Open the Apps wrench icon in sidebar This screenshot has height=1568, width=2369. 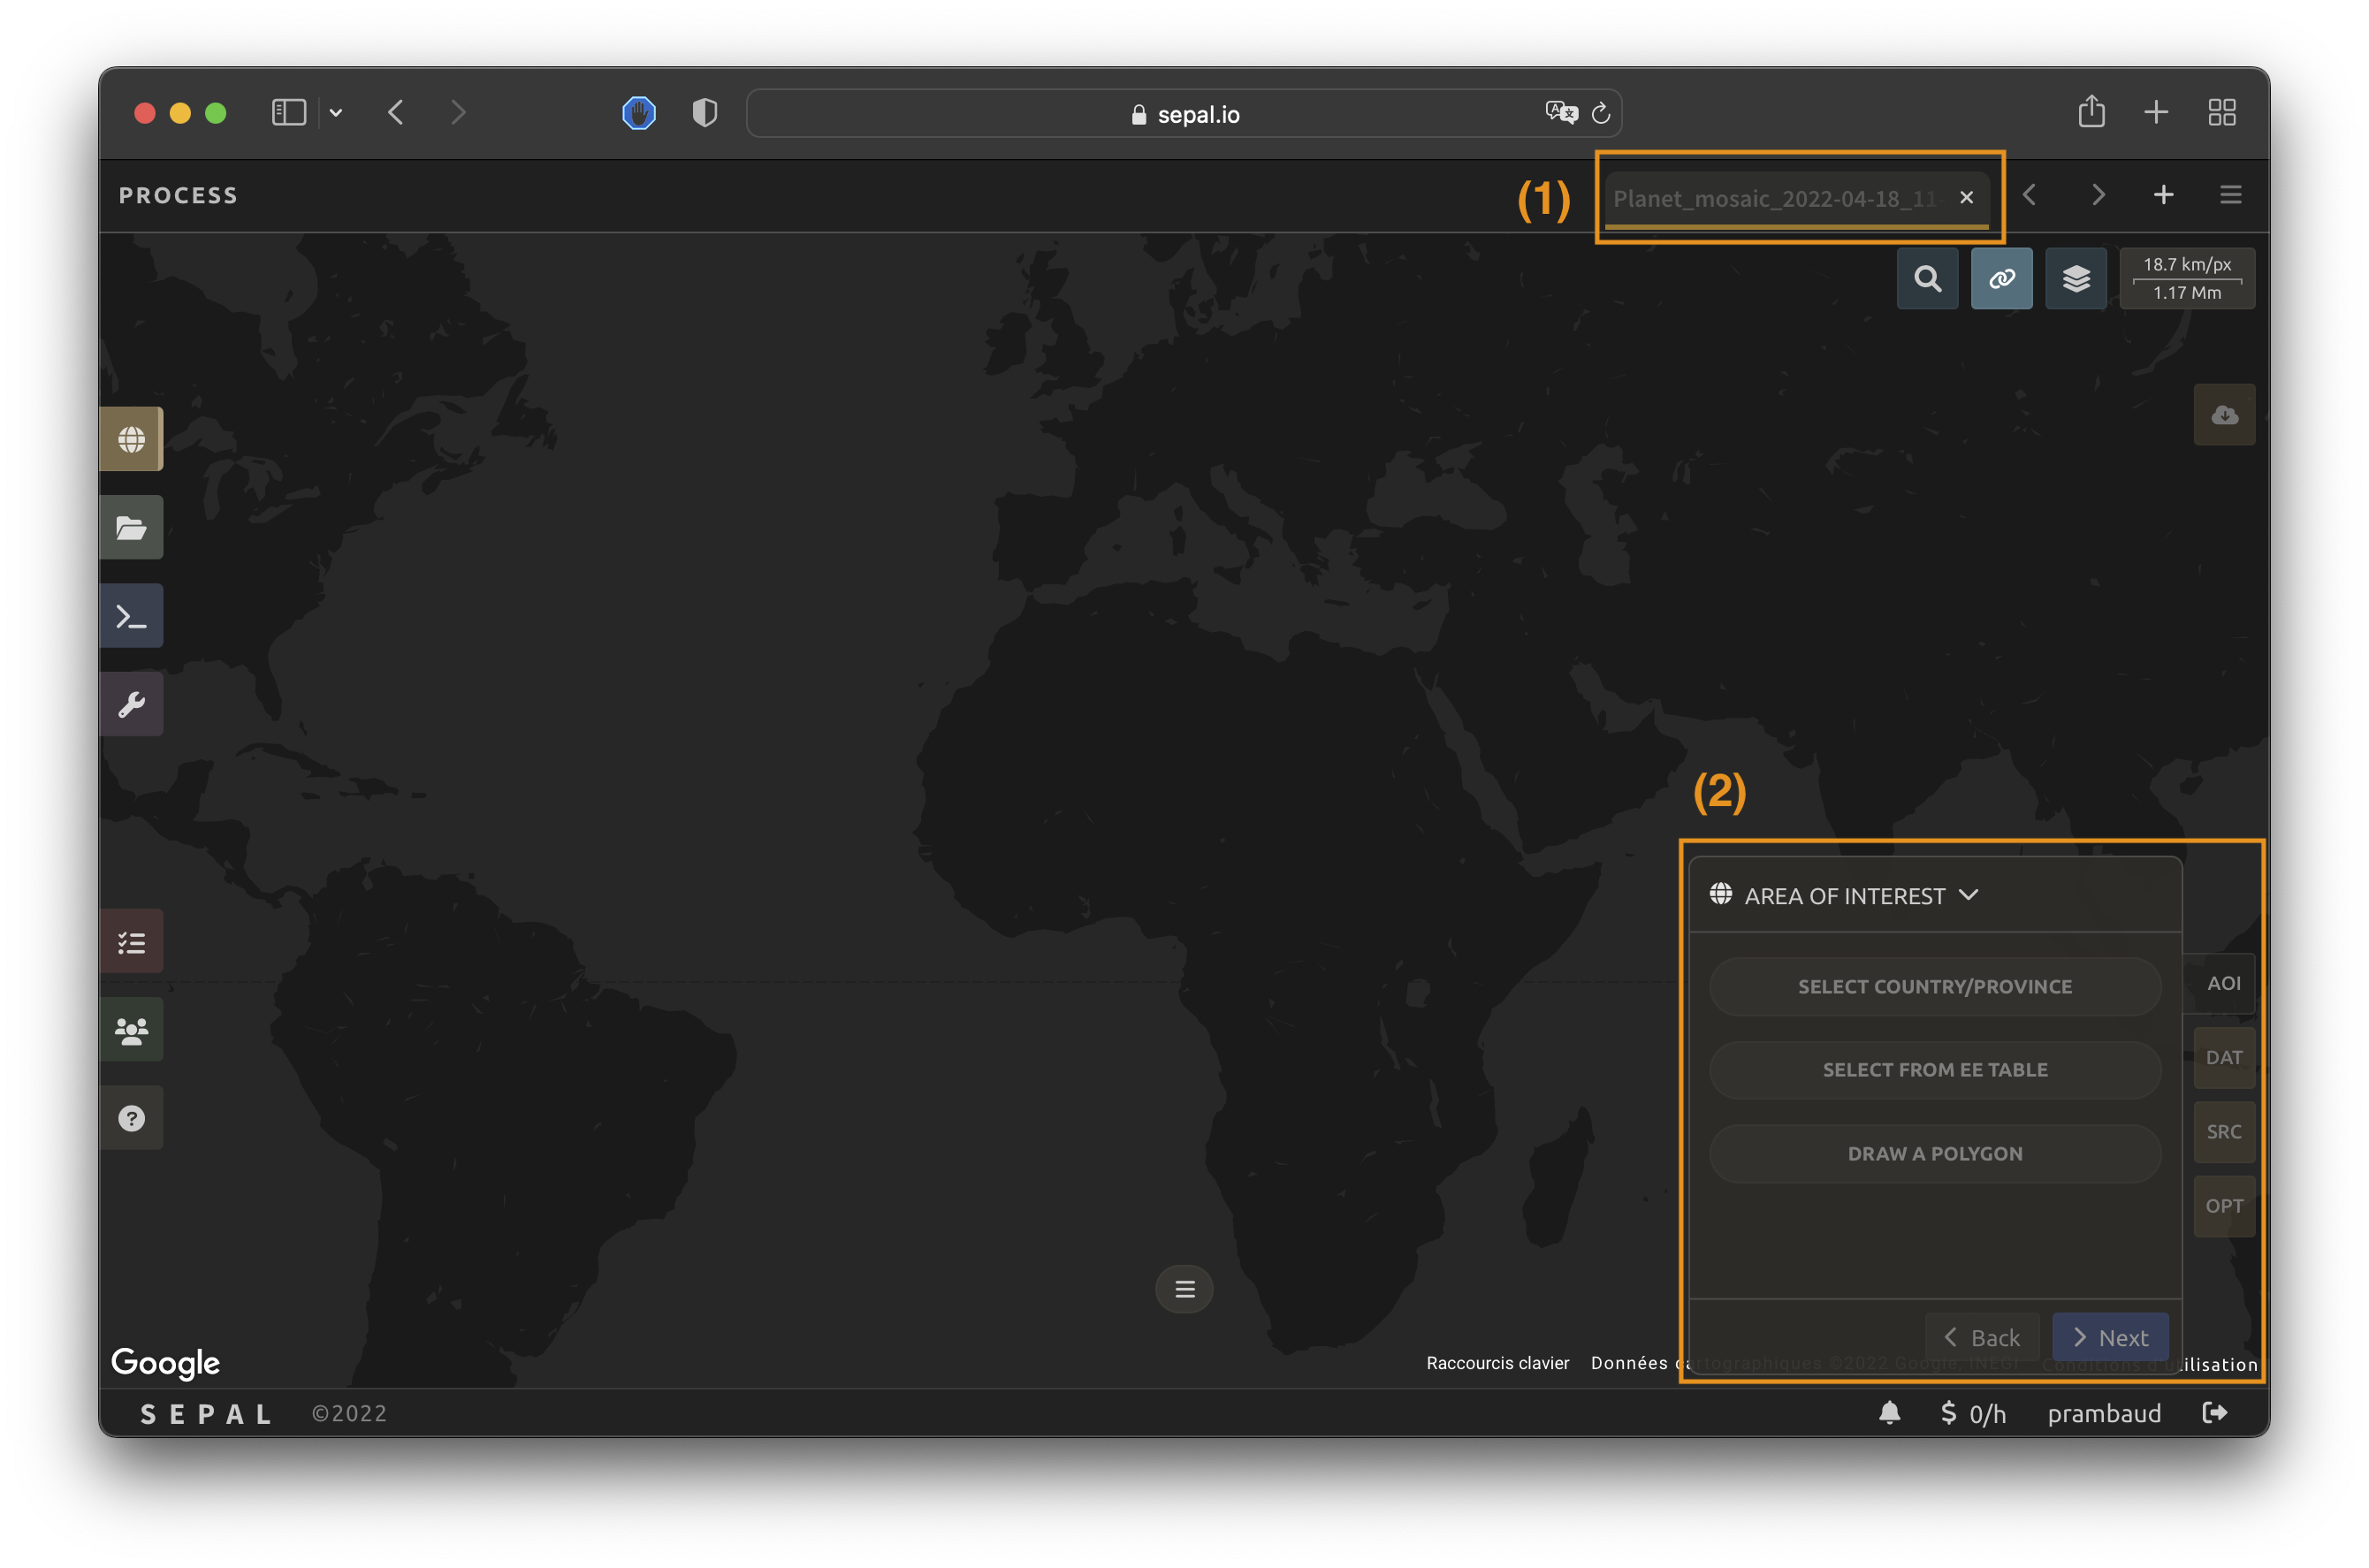(x=131, y=704)
